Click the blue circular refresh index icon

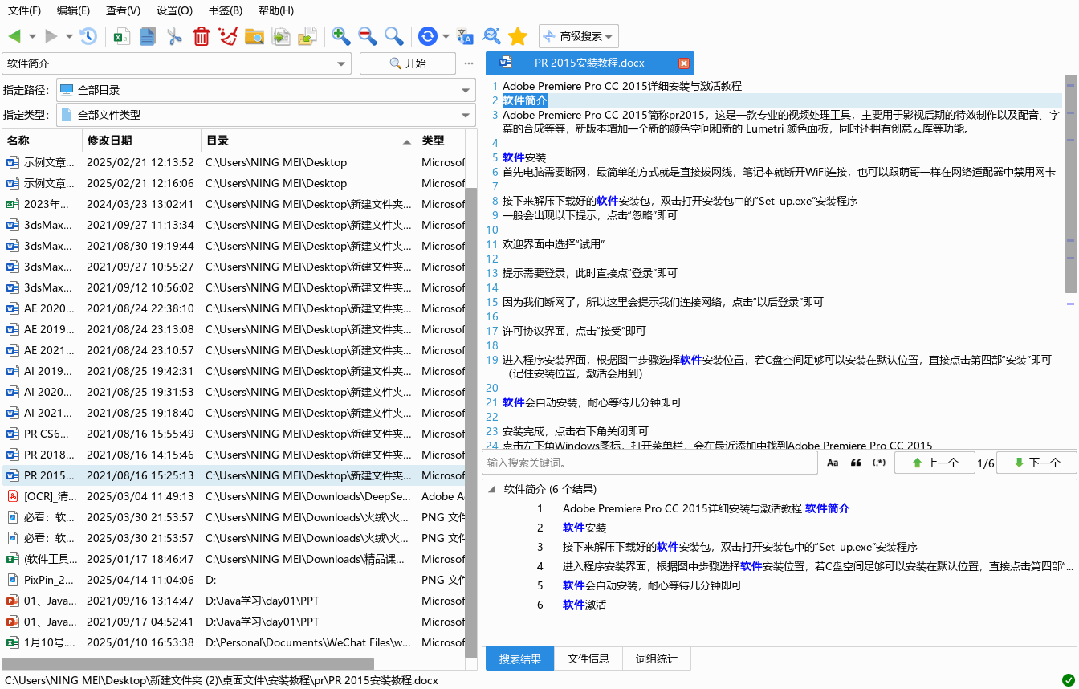coord(428,36)
